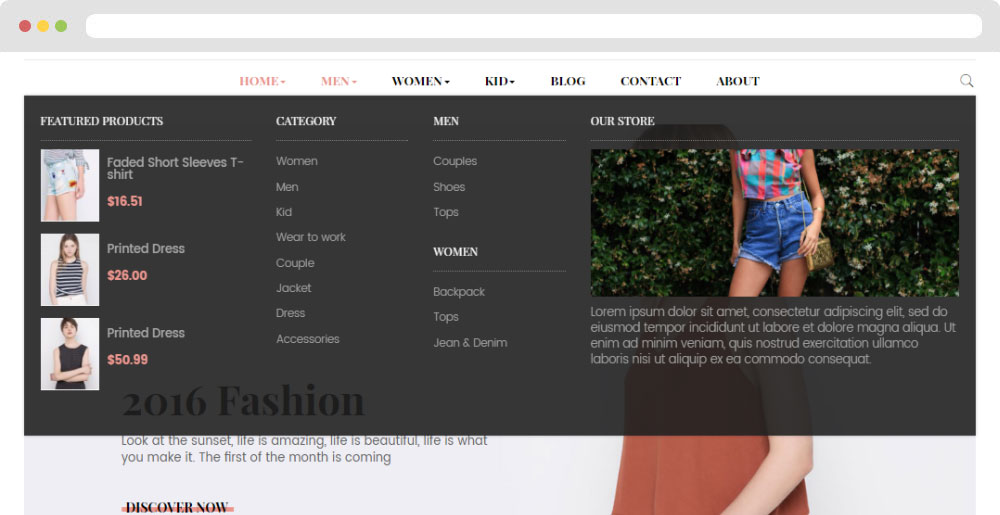Go to Men category link

[287, 187]
